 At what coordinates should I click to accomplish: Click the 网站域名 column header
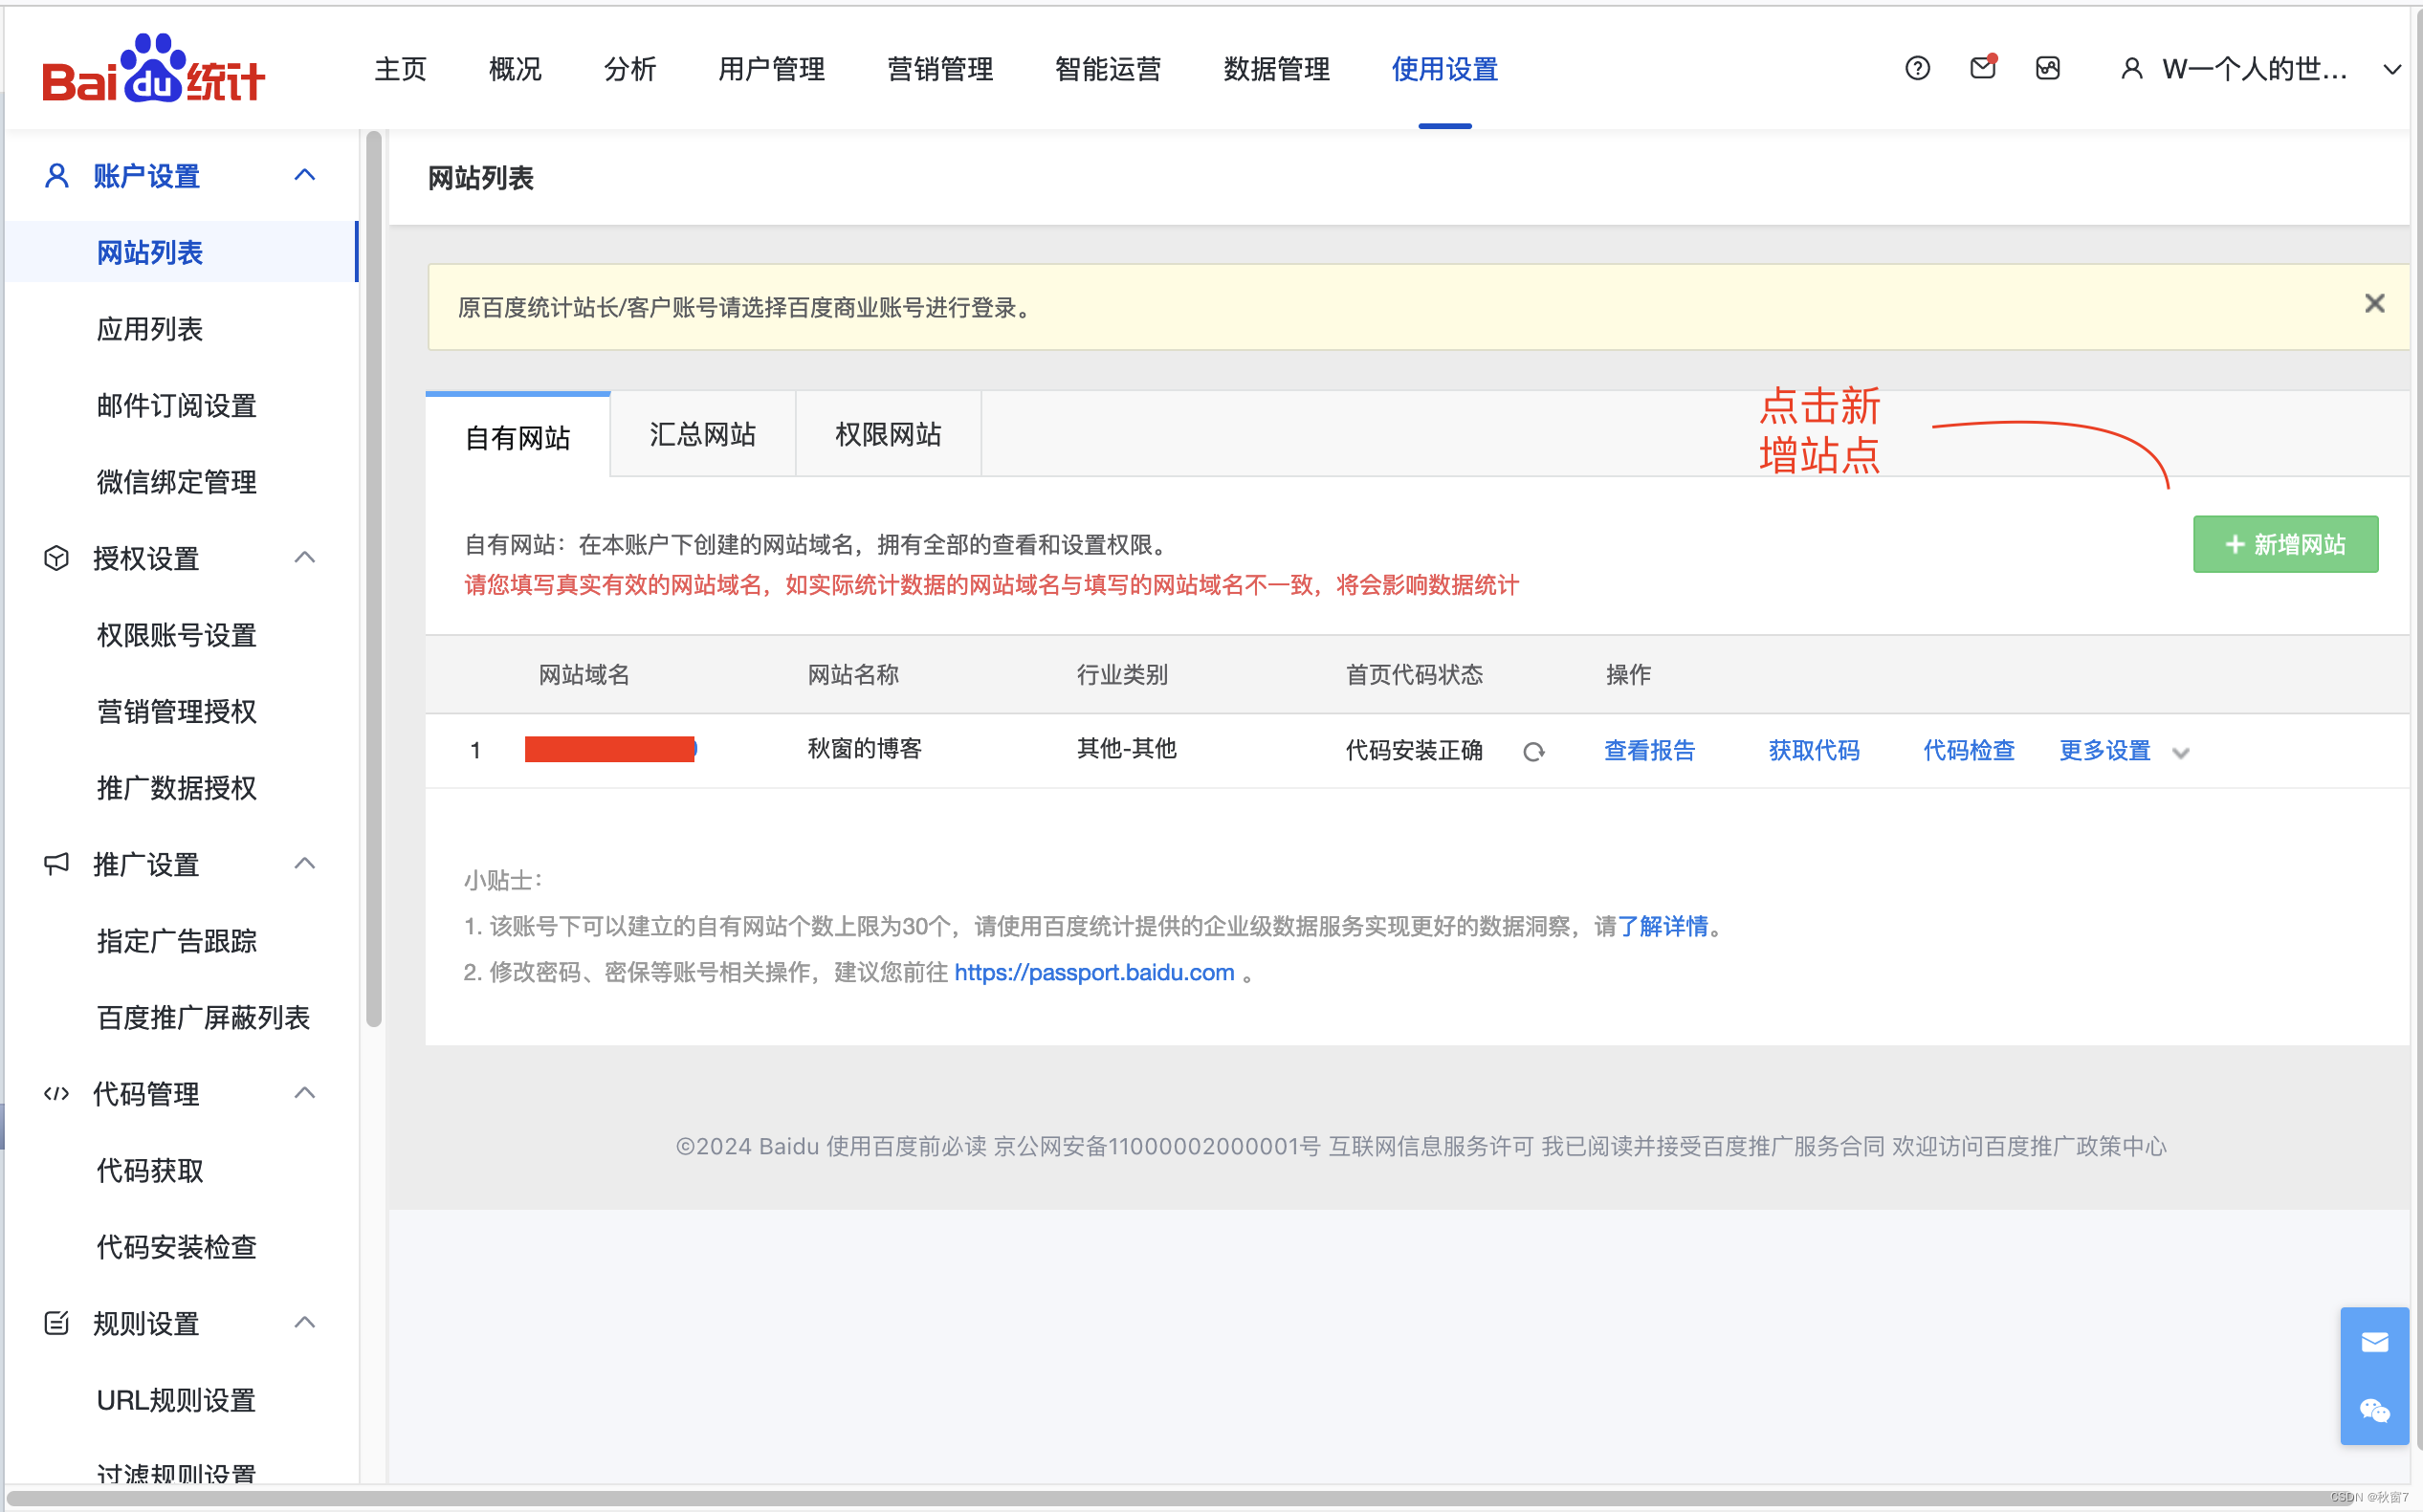(584, 675)
